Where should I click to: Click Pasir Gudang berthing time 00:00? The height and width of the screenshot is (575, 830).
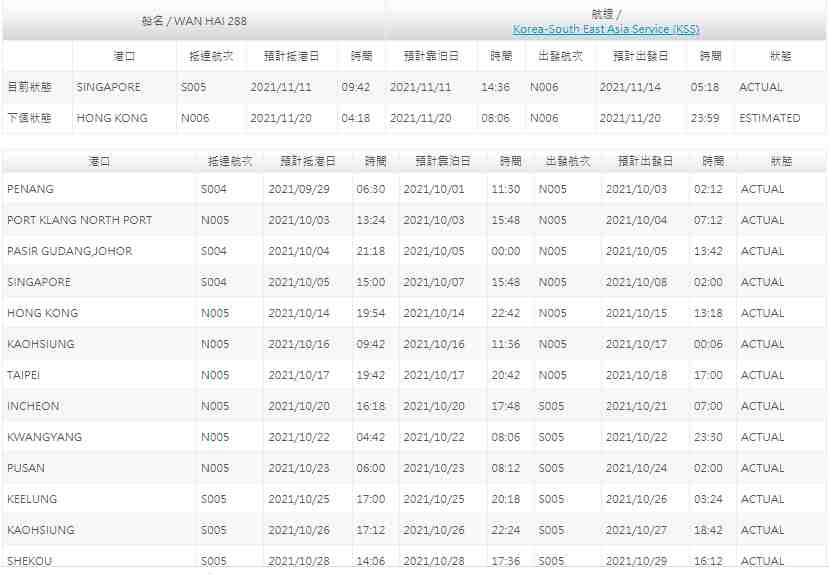(506, 251)
